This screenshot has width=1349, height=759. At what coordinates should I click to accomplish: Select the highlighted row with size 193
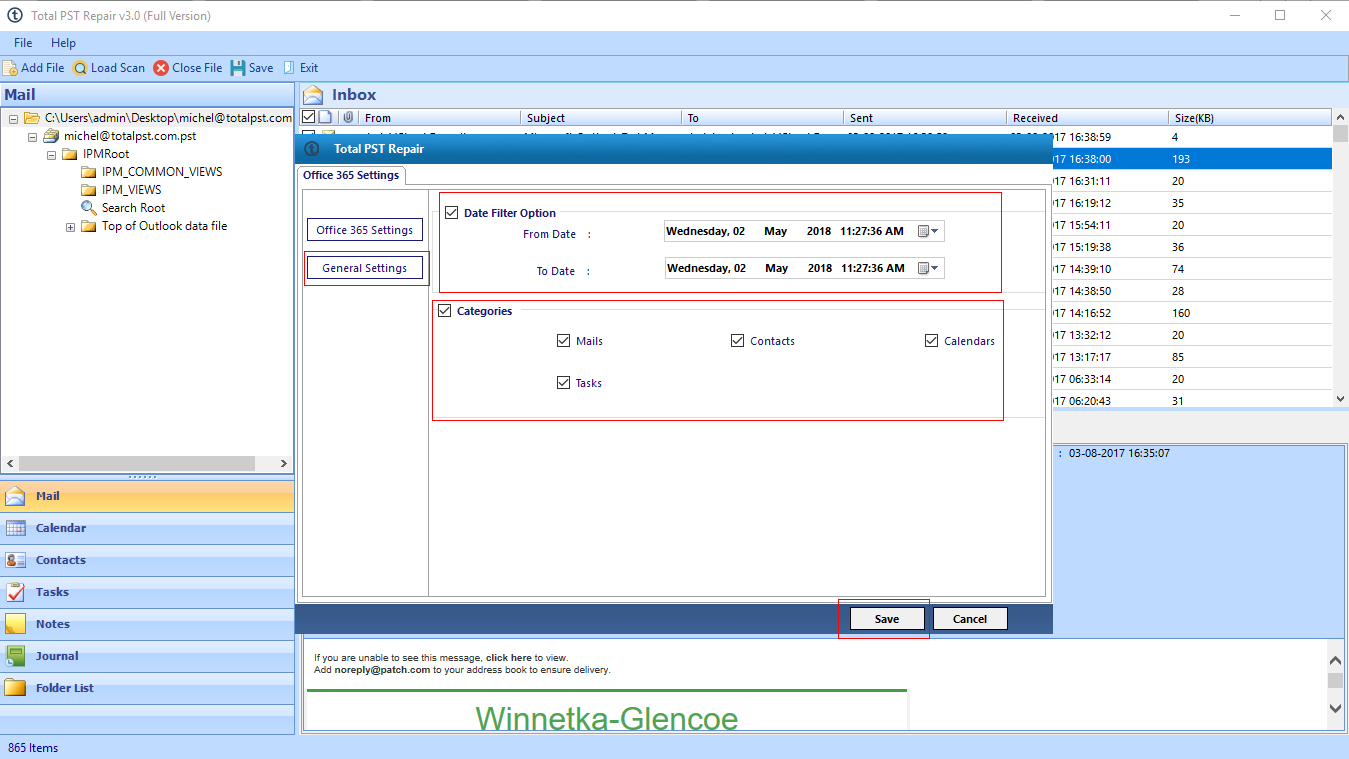pos(1192,159)
